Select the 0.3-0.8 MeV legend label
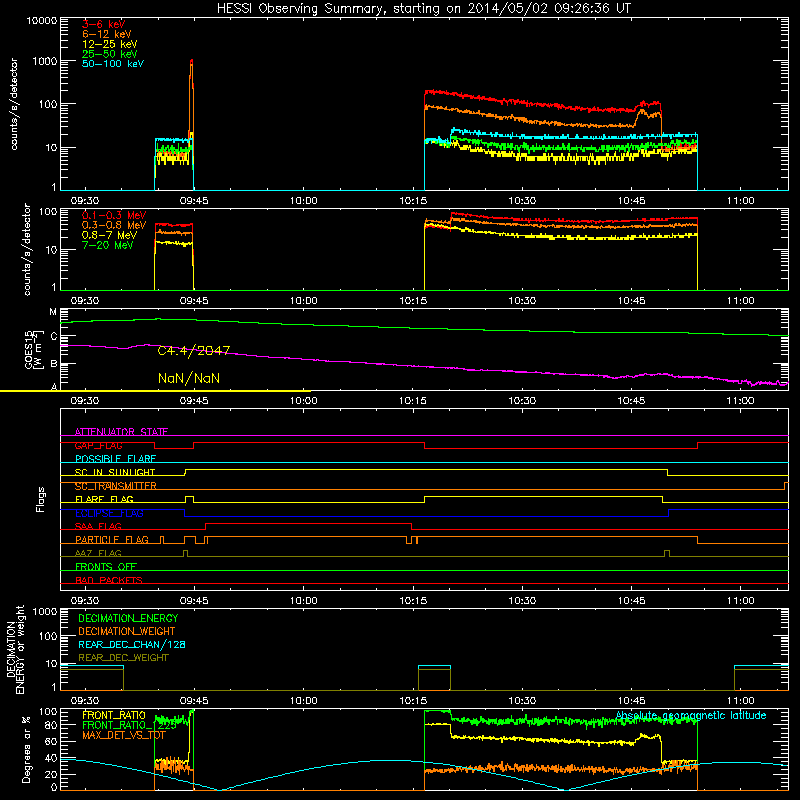 114,225
